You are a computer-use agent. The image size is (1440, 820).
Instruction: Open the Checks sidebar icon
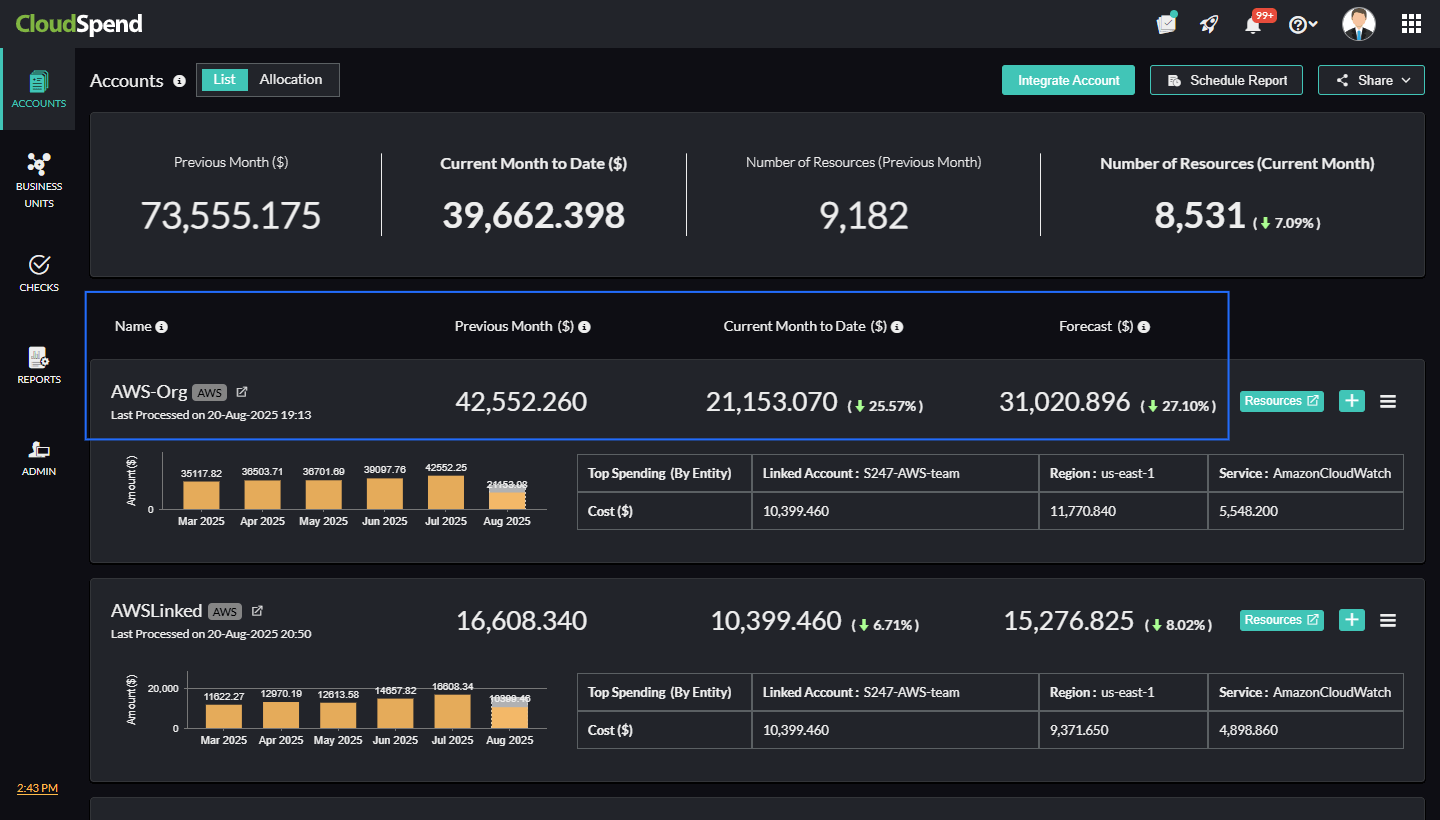coord(38,273)
